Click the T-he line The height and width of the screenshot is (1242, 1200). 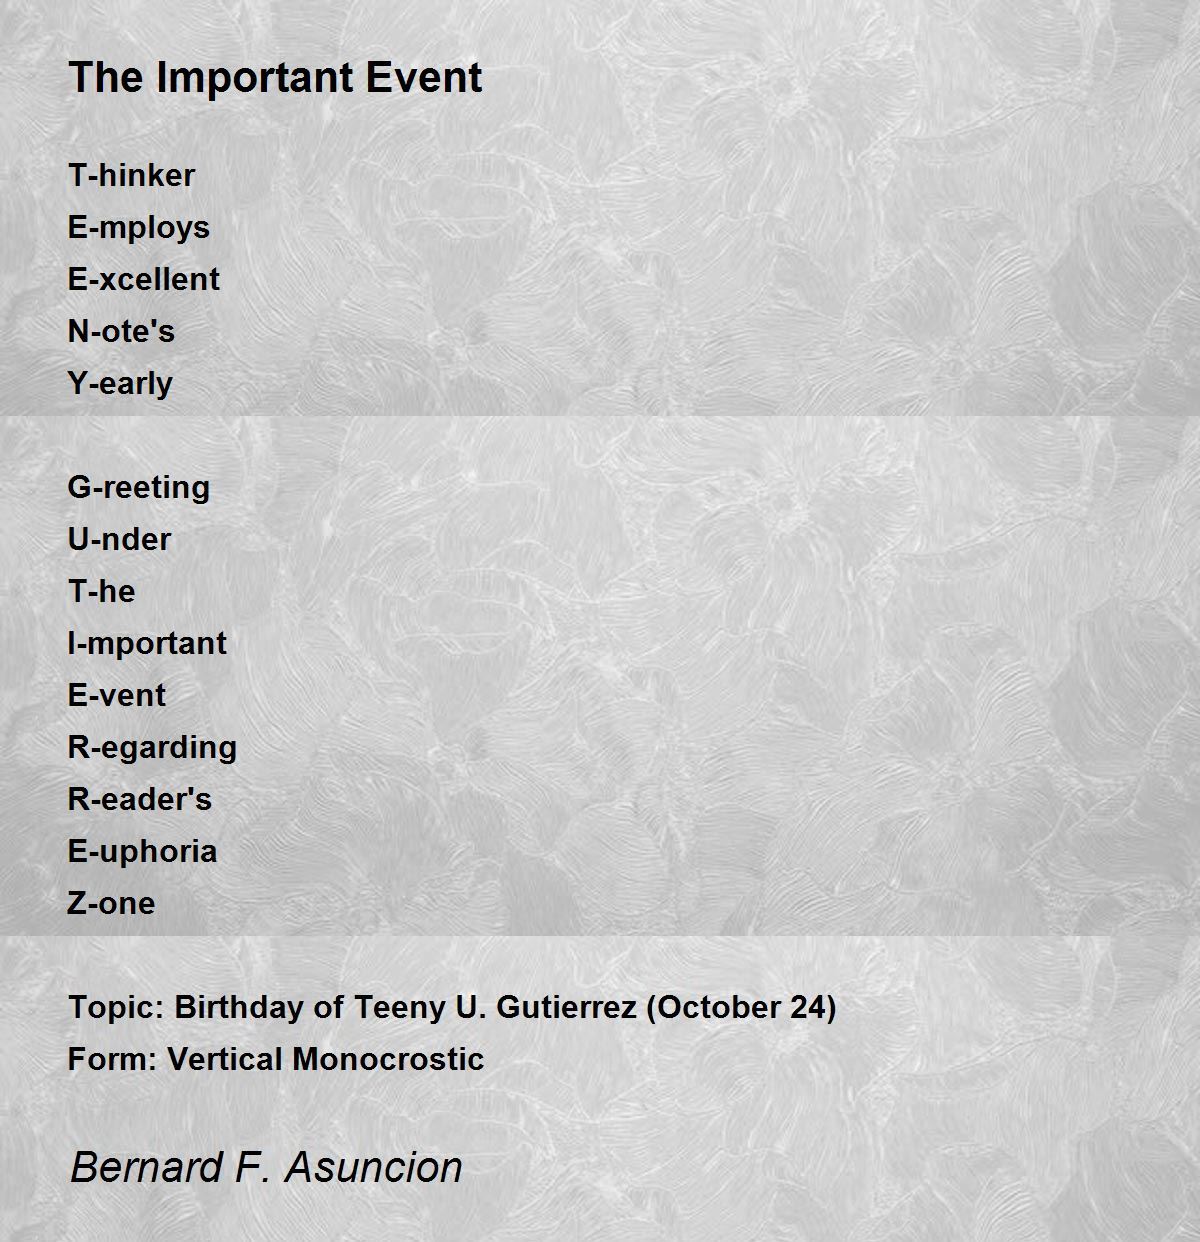[x=101, y=591]
